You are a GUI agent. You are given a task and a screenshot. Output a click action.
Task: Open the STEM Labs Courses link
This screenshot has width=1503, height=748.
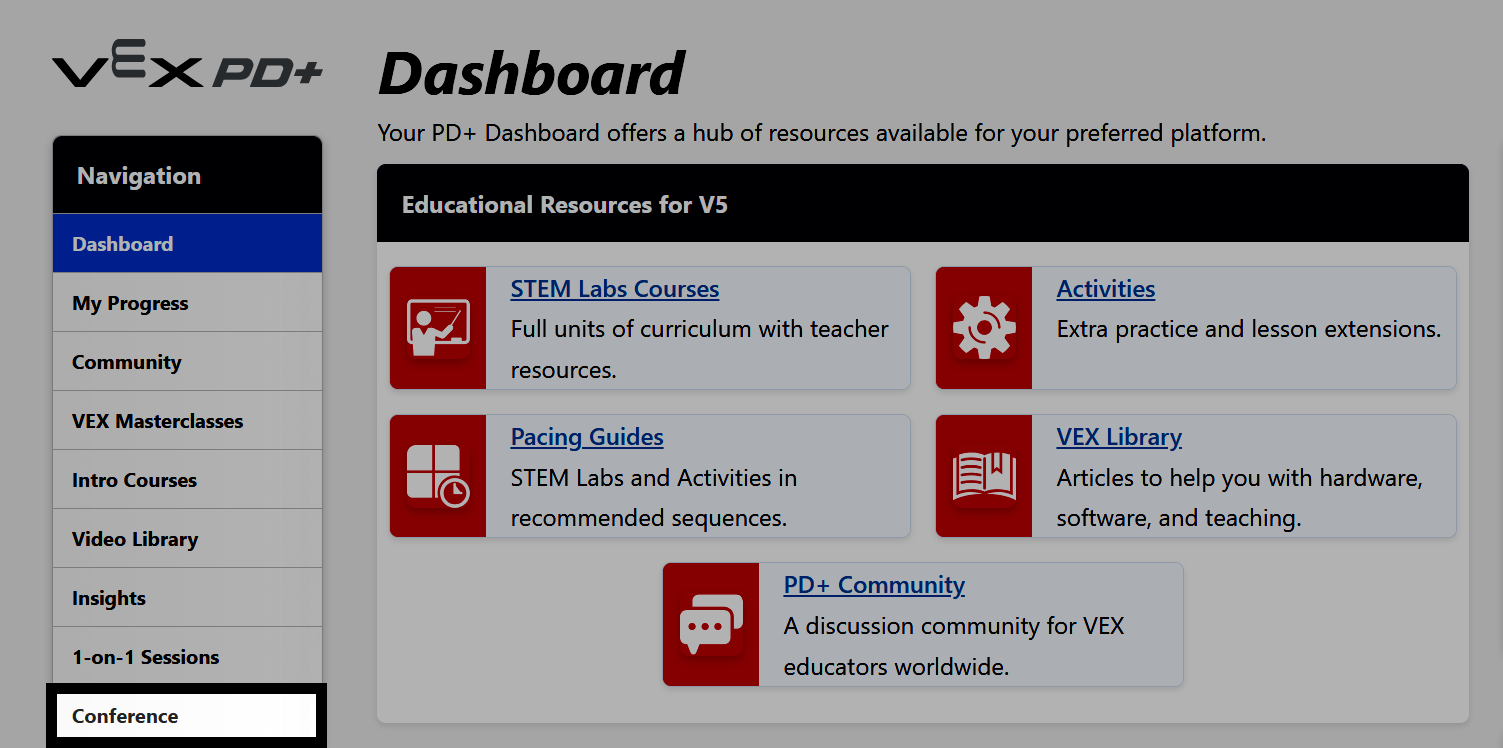(614, 288)
